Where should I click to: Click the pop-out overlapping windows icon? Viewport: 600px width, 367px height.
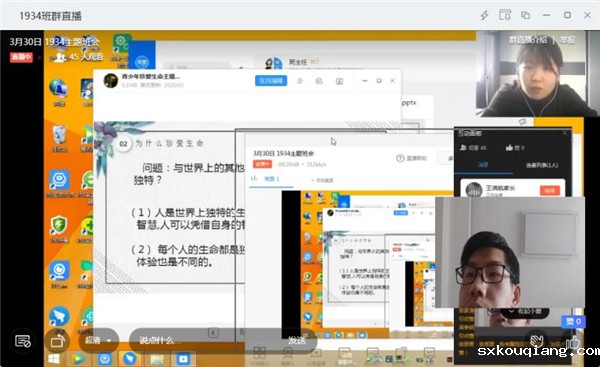(525, 15)
